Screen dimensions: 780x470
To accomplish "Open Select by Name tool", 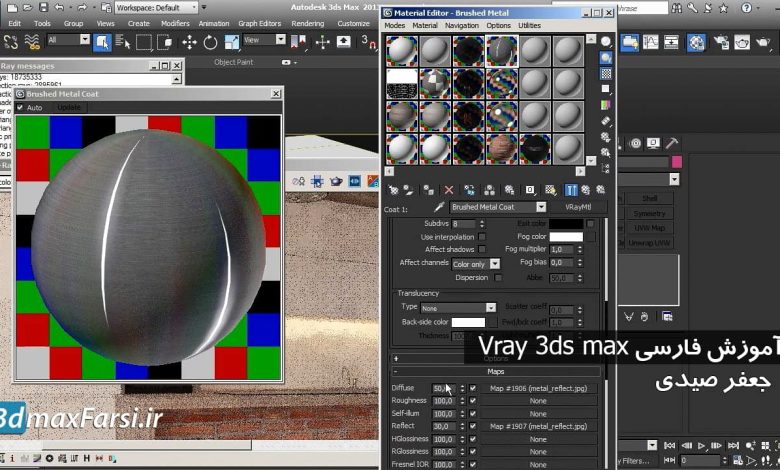I will click(122, 42).
